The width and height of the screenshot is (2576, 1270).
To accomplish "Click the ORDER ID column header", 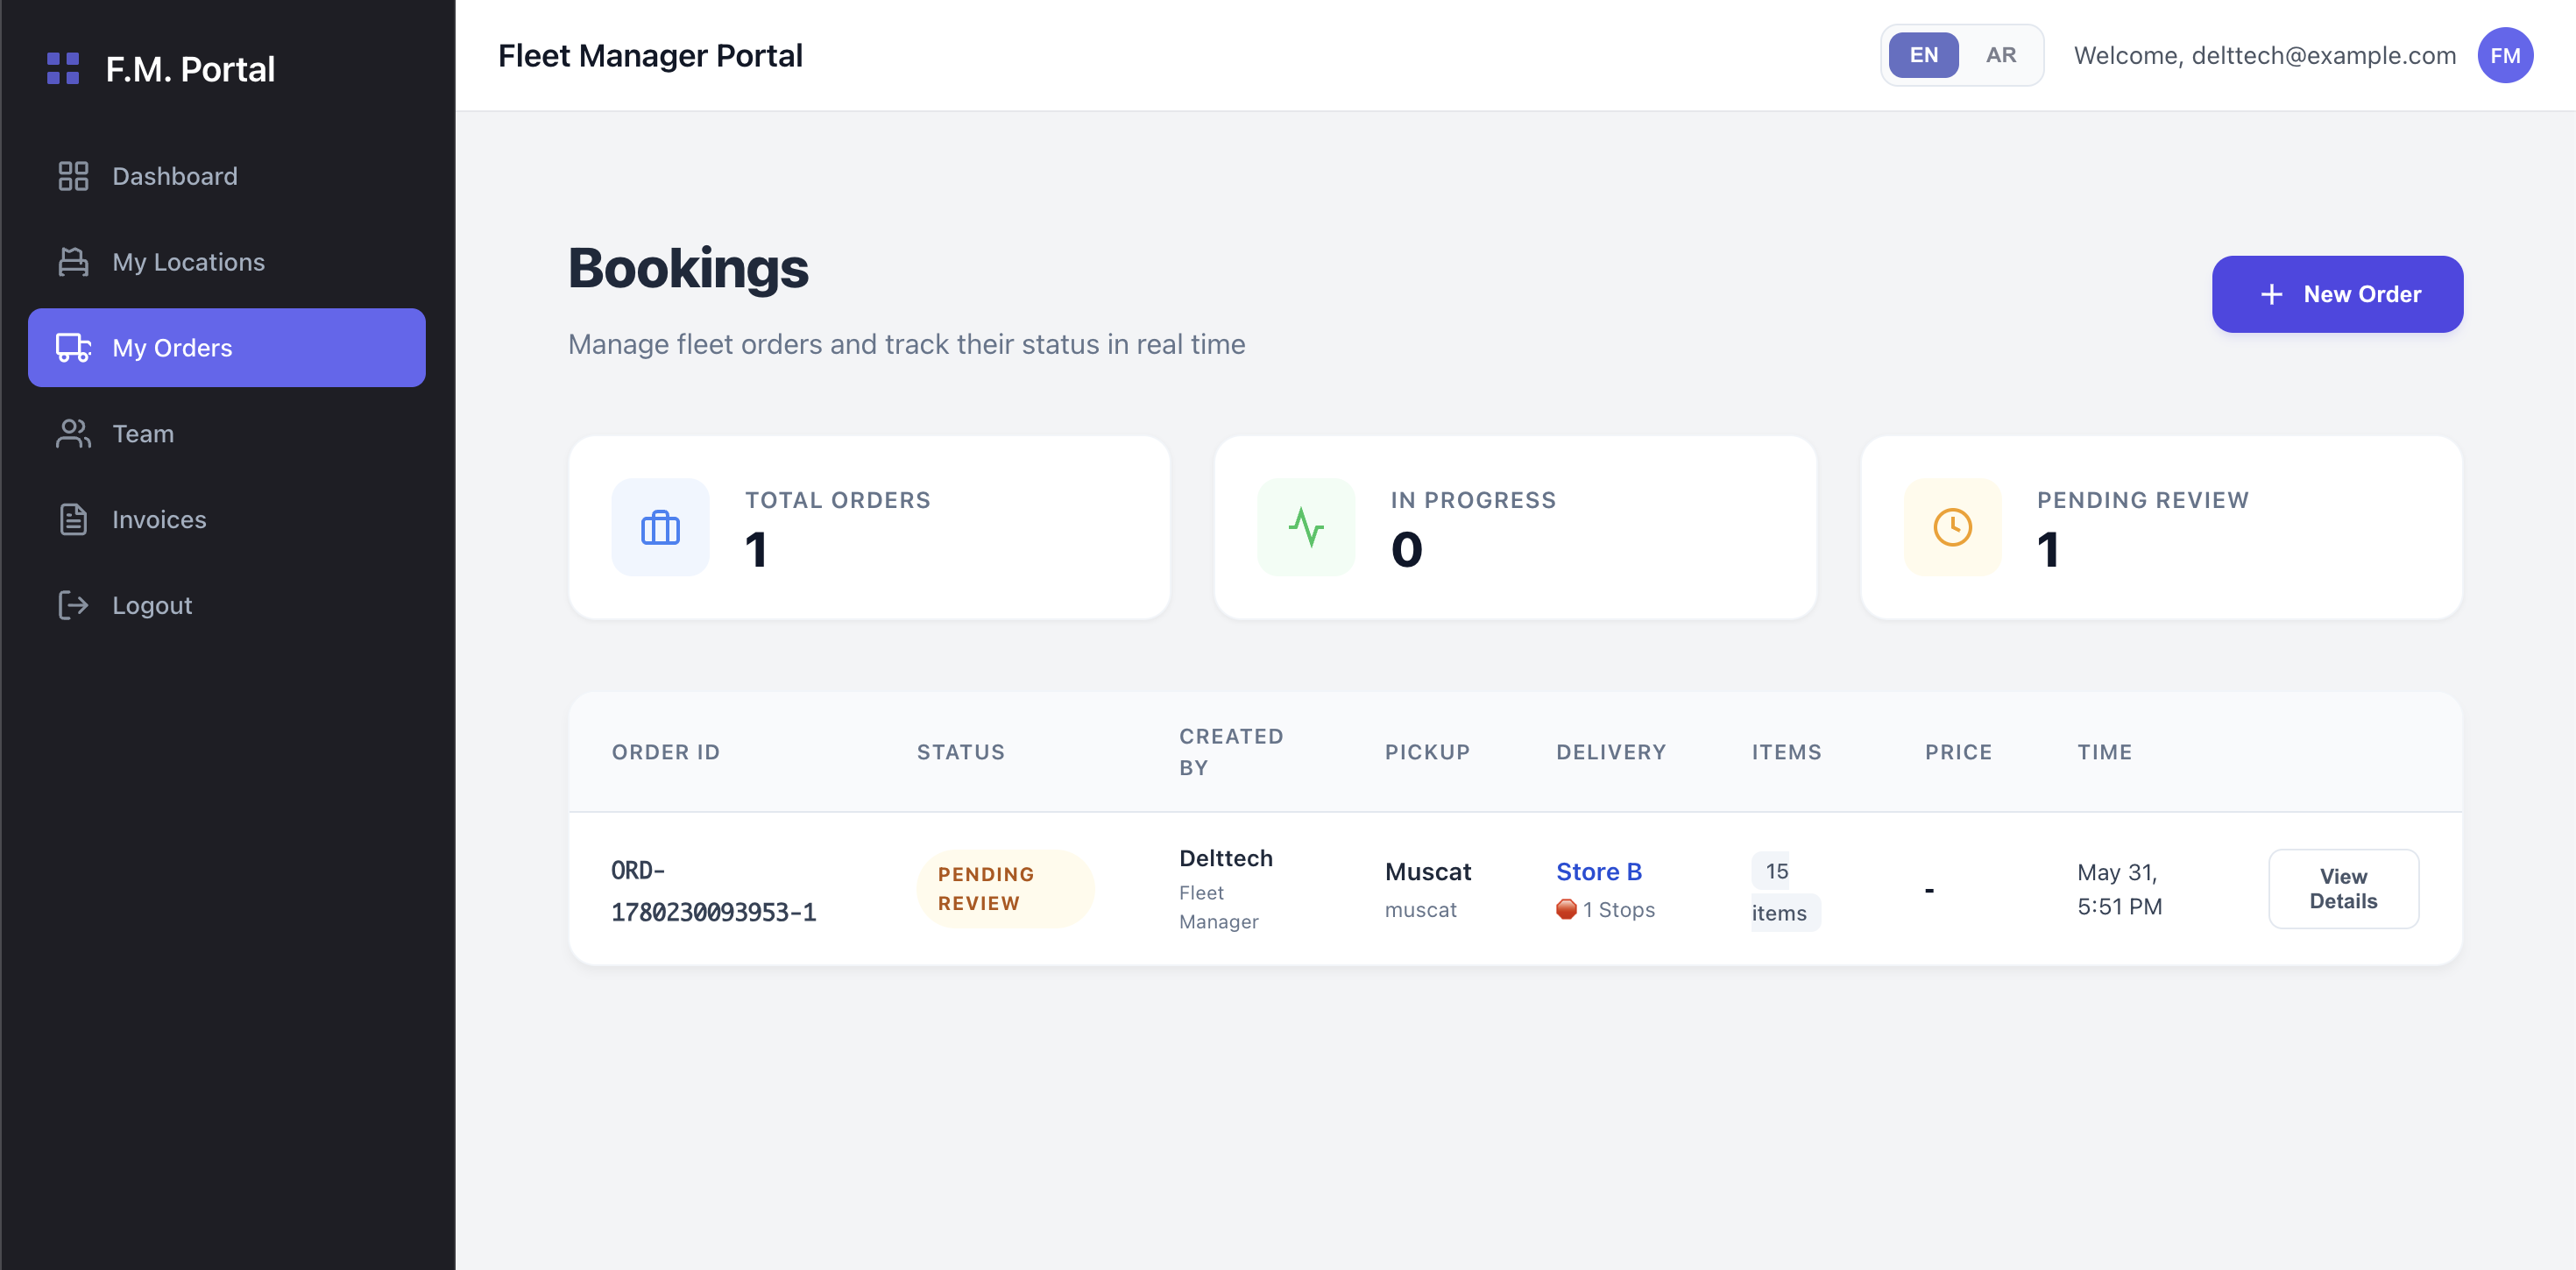I will tap(665, 752).
